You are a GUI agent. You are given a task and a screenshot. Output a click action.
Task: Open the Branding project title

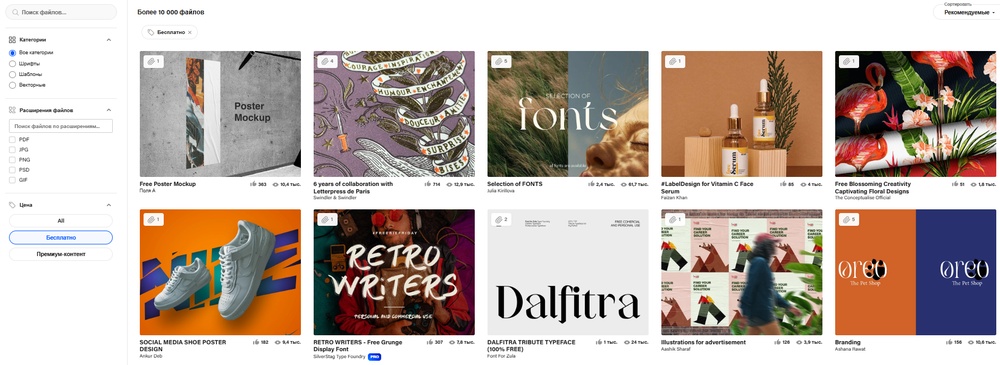pos(848,342)
